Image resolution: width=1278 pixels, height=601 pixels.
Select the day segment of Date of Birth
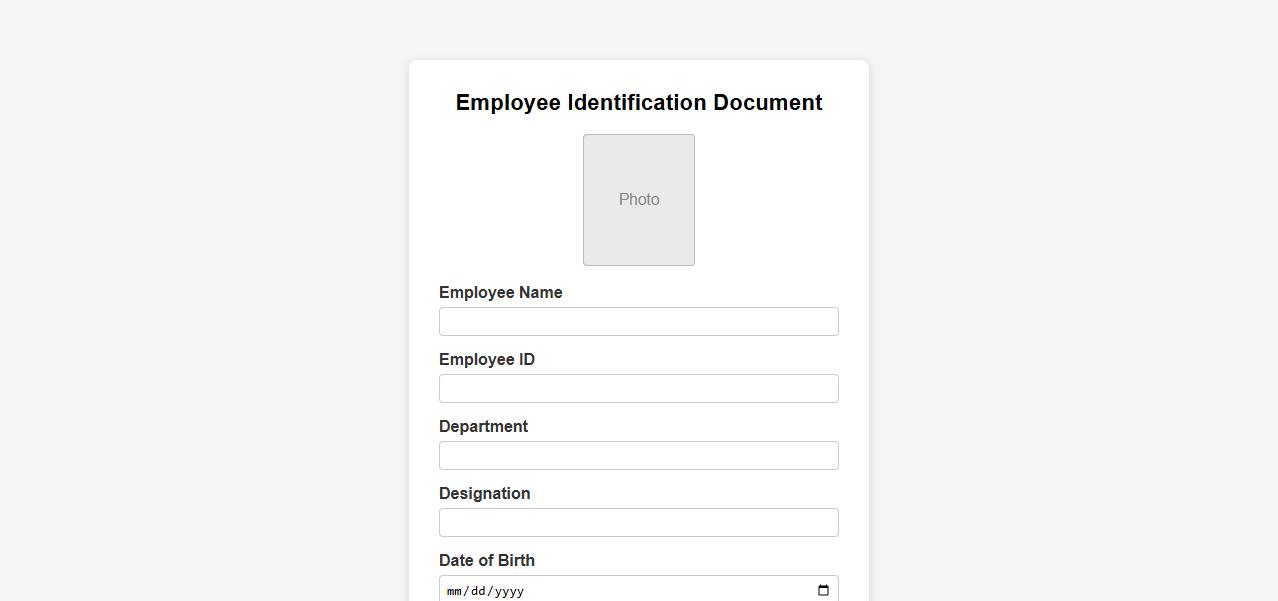pos(478,591)
